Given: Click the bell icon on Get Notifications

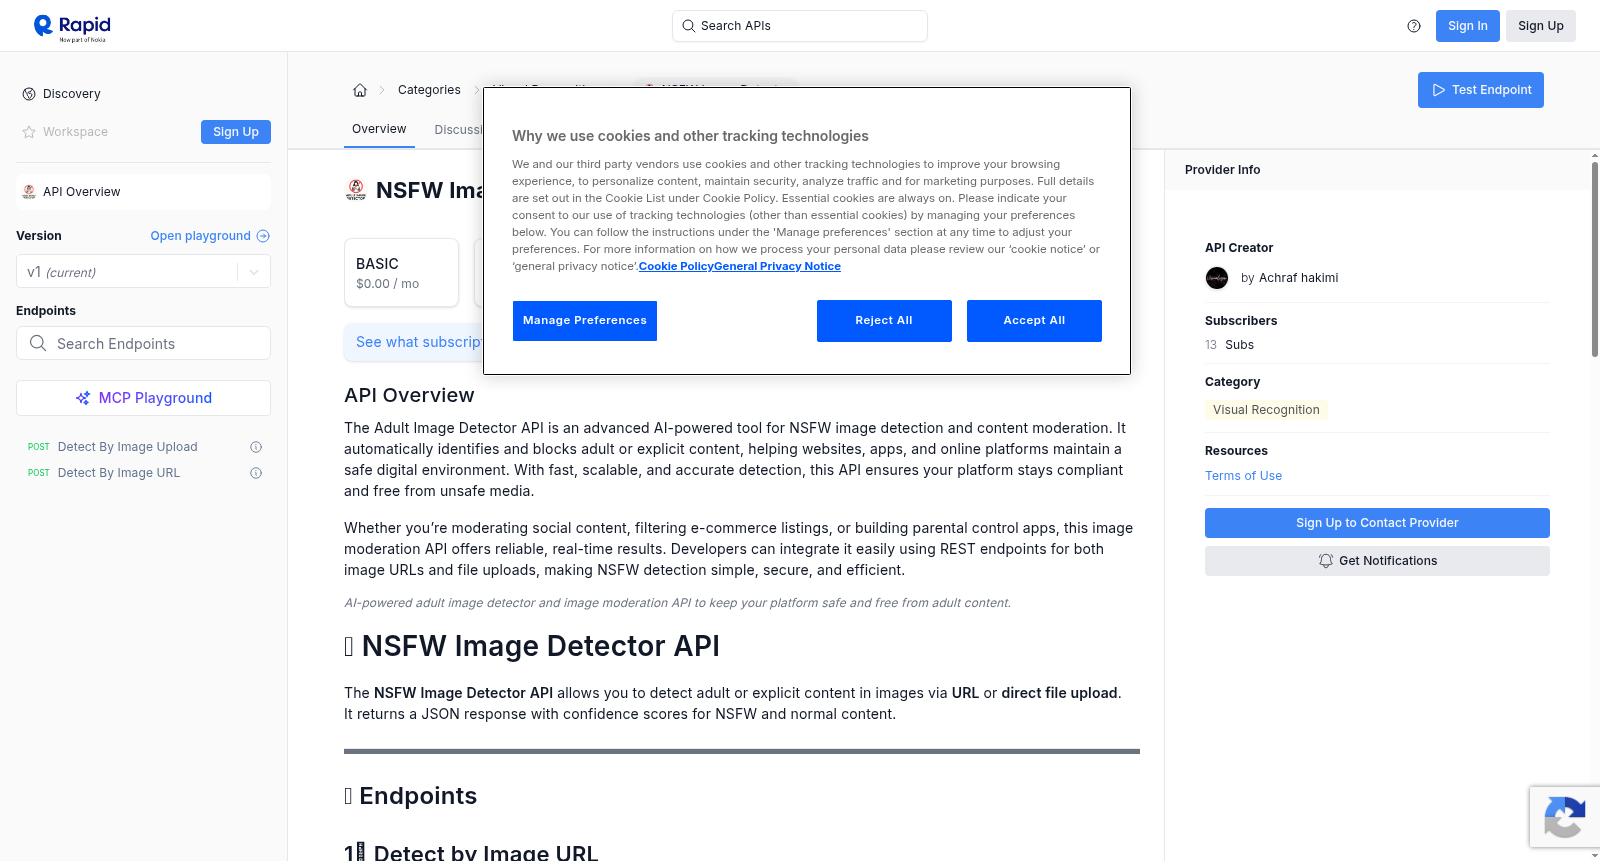Looking at the screenshot, I should click(x=1326, y=561).
